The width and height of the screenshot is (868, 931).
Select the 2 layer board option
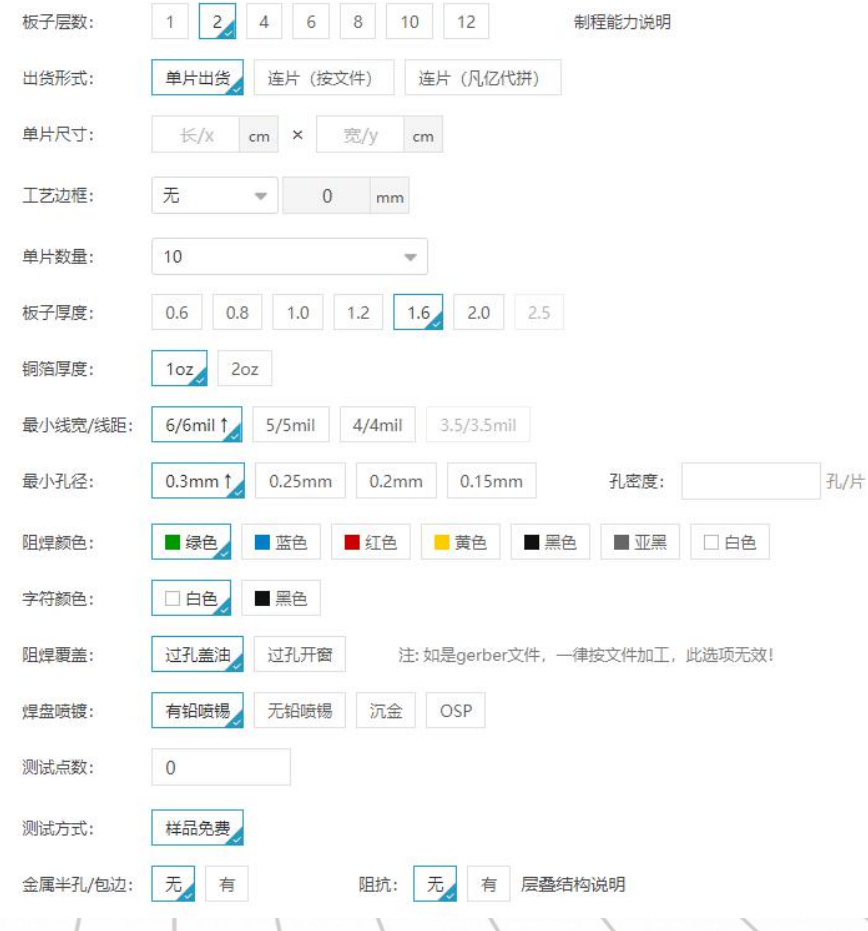pyautogui.click(x=217, y=21)
